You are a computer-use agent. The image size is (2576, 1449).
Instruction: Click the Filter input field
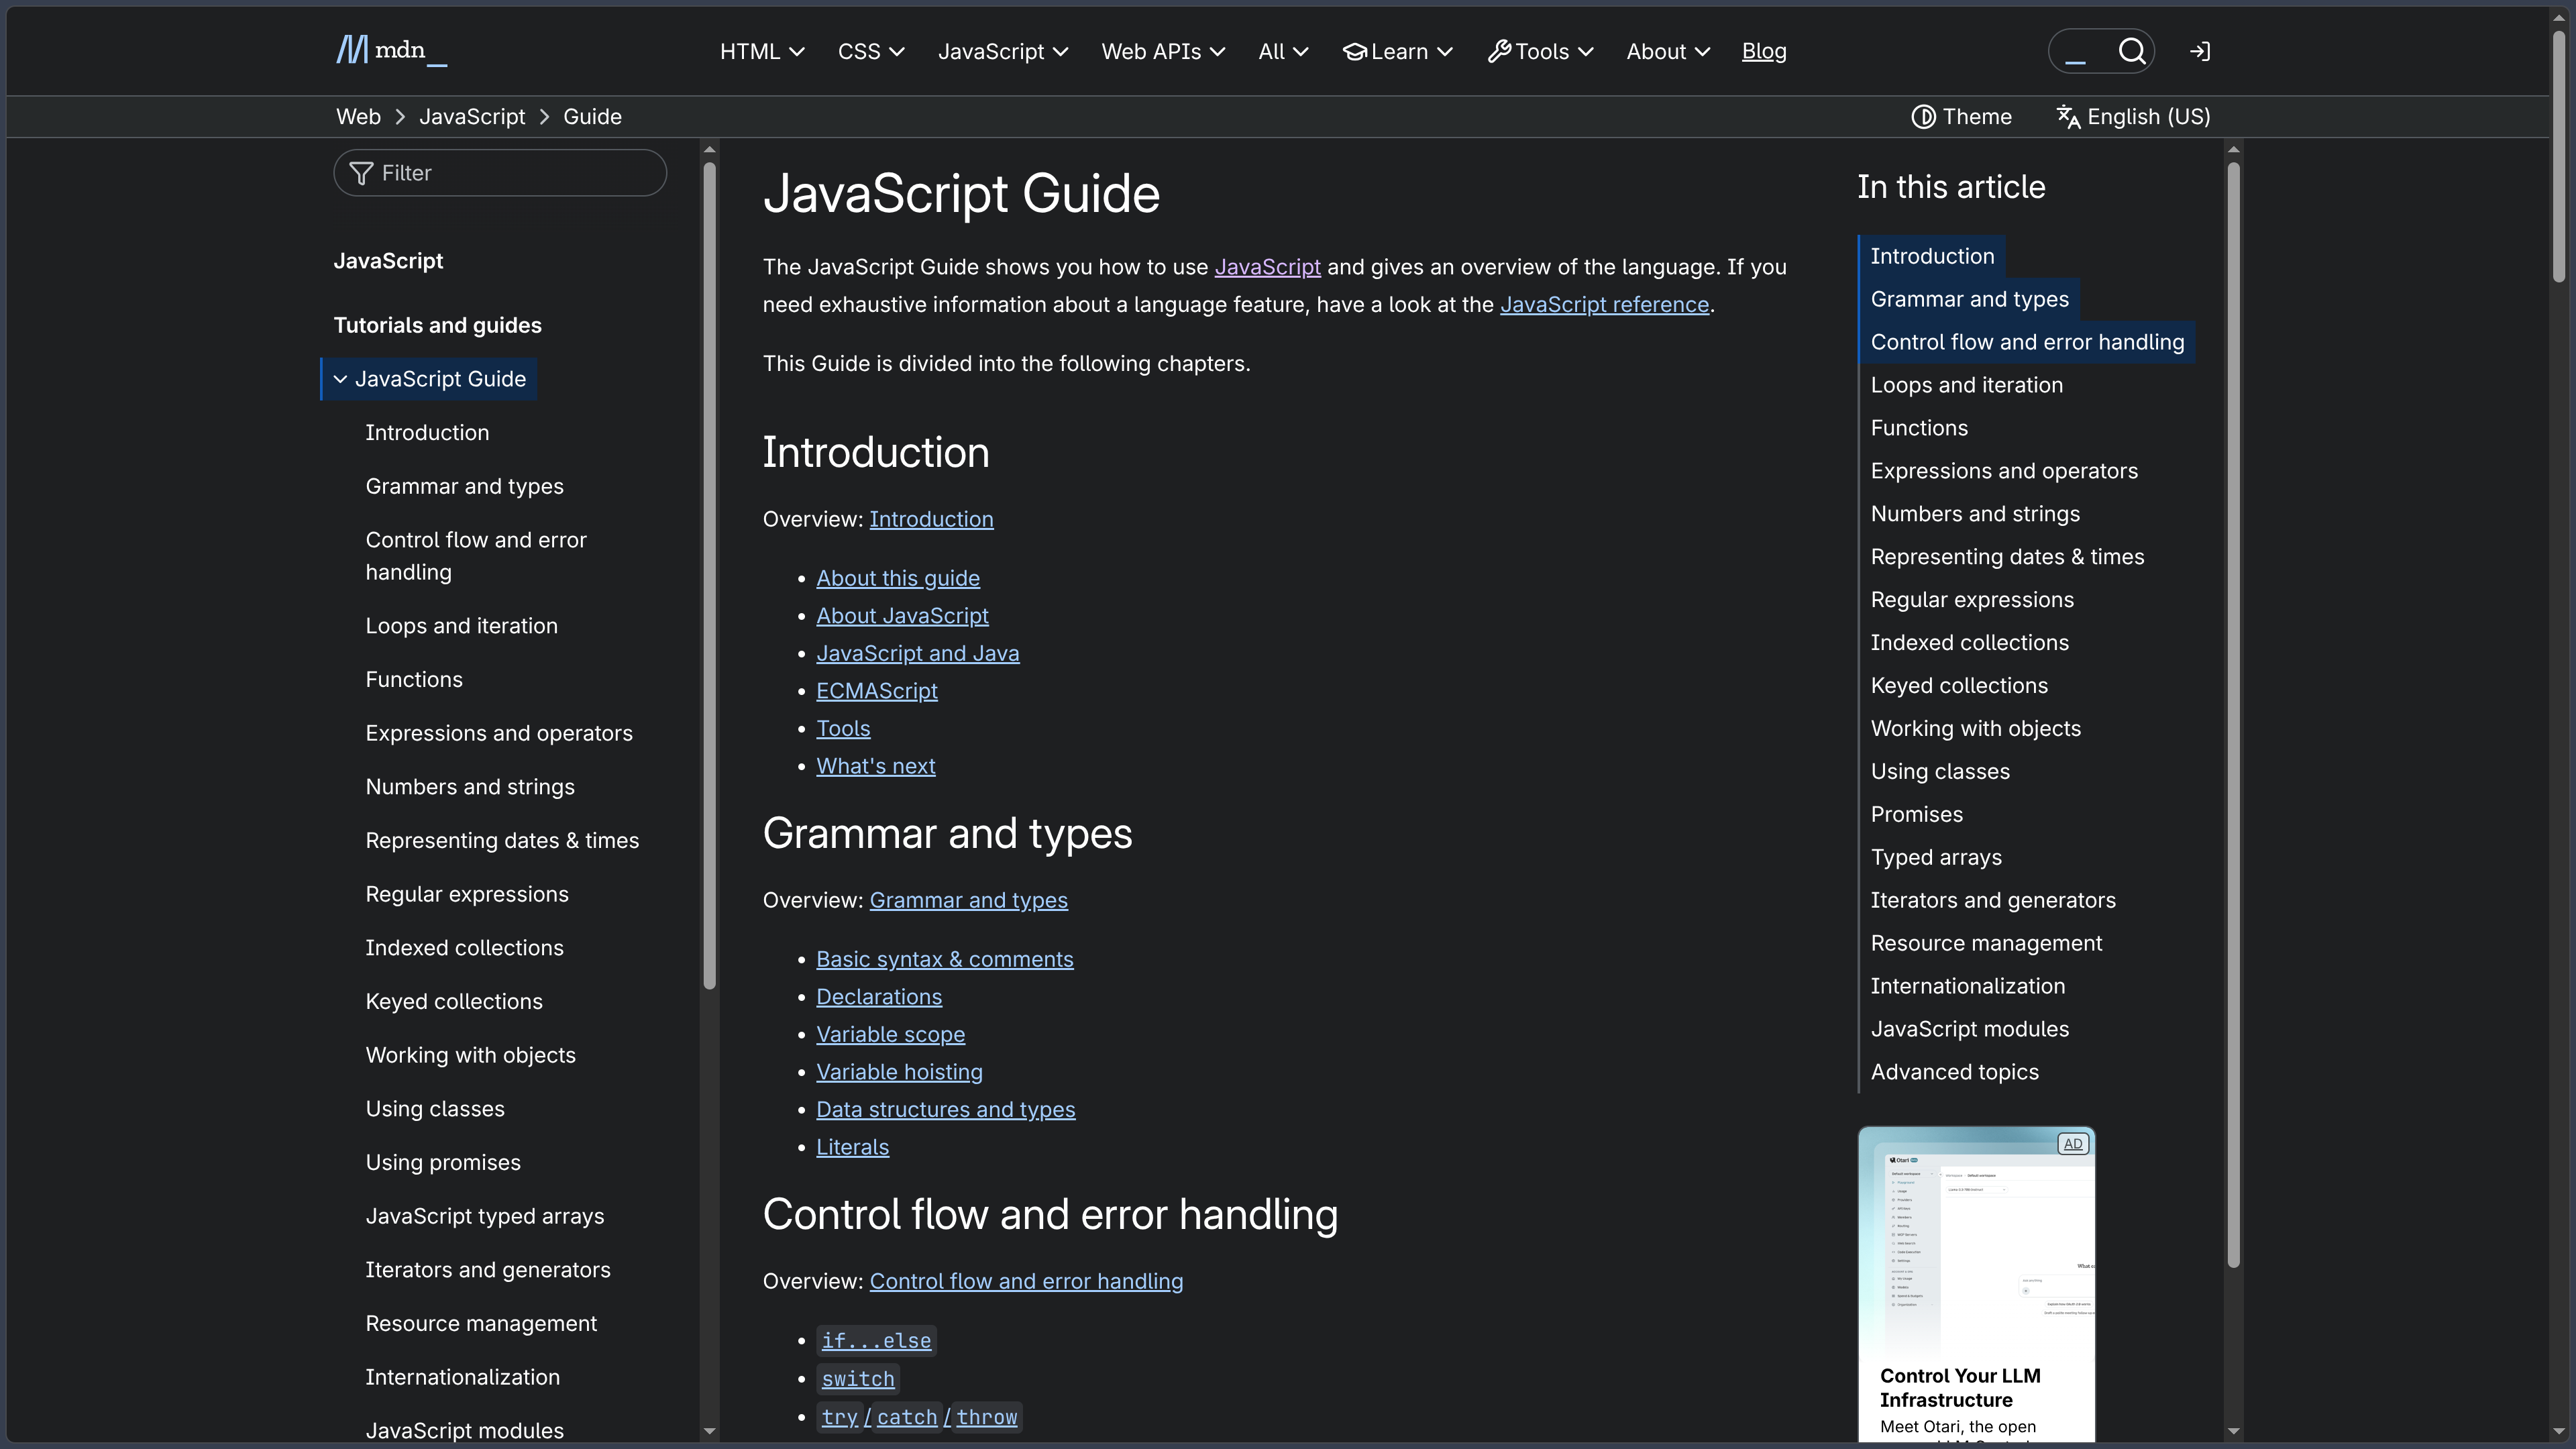(x=500, y=173)
